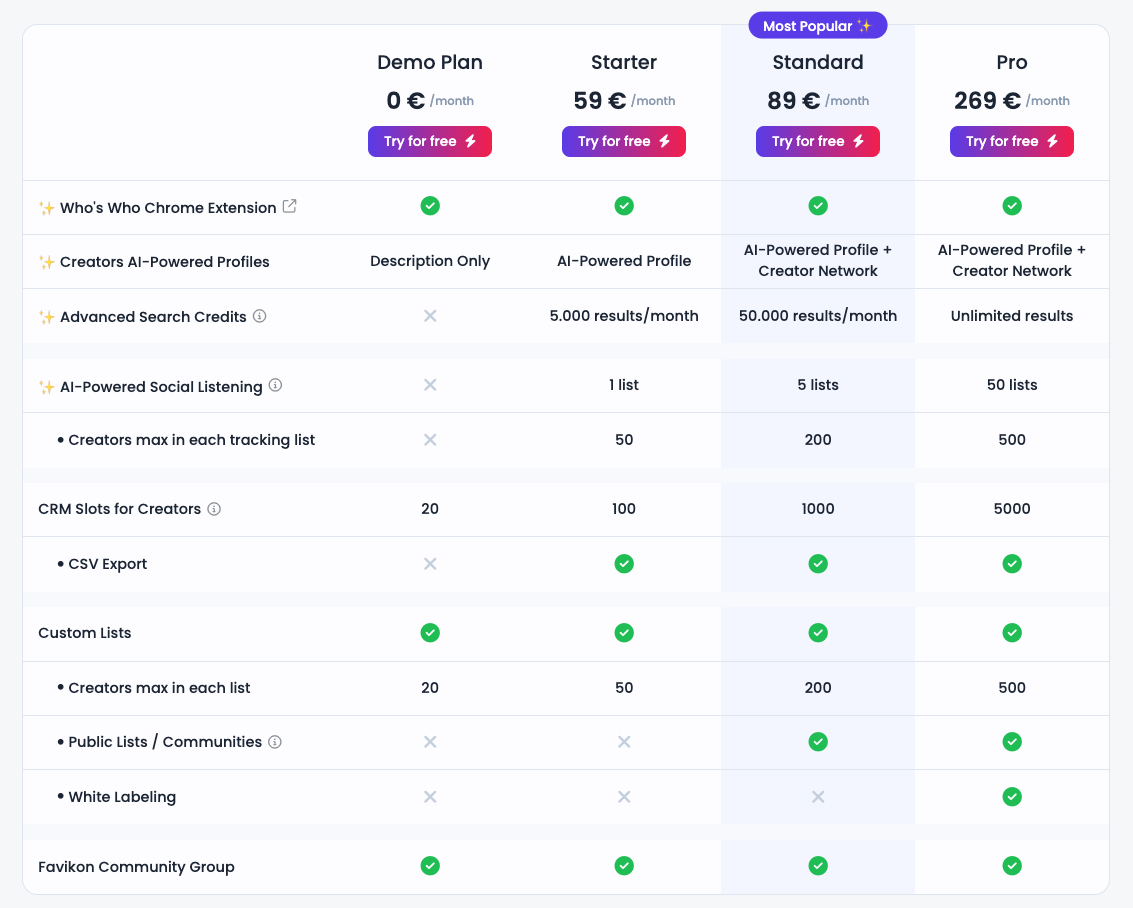The width and height of the screenshot is (1133, 908).
Task: Start the Standard plan free trial
Action: 817,142
